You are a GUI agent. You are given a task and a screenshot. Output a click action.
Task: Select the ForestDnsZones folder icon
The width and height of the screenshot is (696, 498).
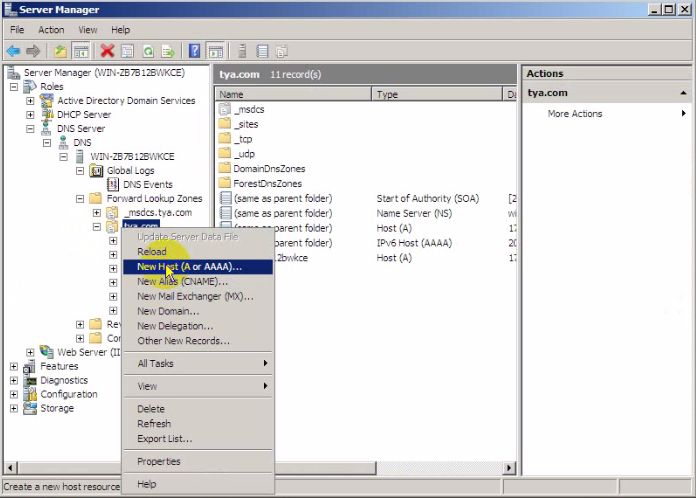[x=225, y=183]
